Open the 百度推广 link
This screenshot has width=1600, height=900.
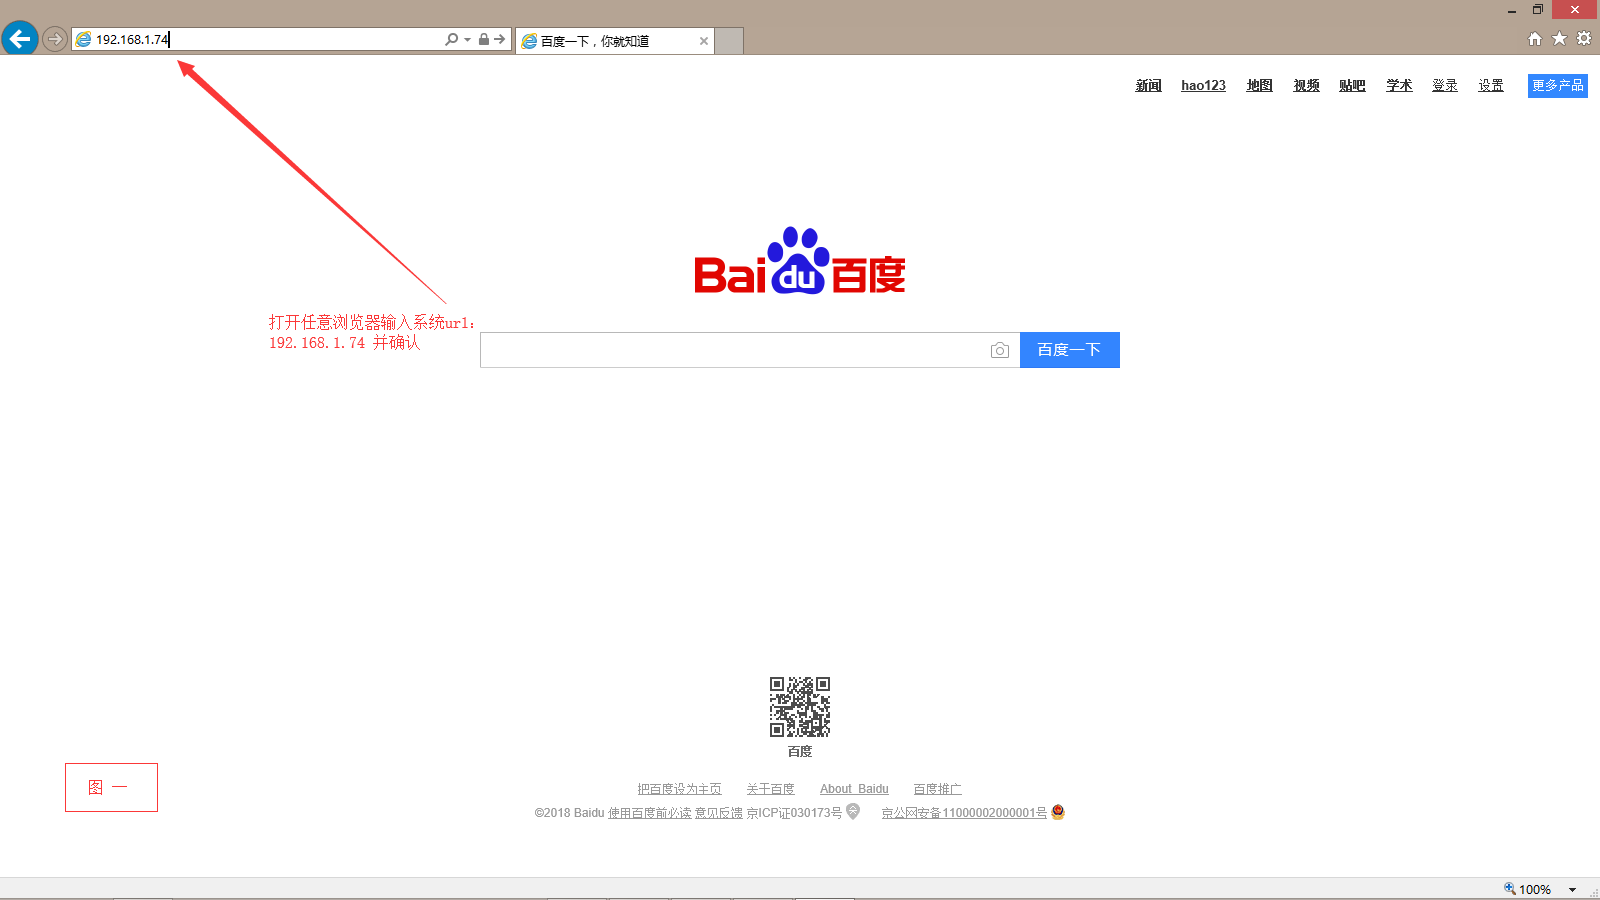937,789
